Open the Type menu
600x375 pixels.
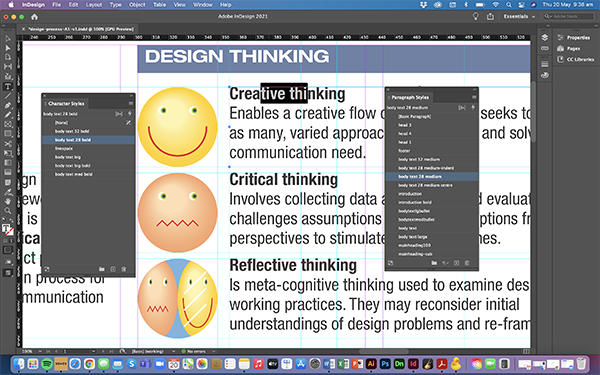click(116, 5)
